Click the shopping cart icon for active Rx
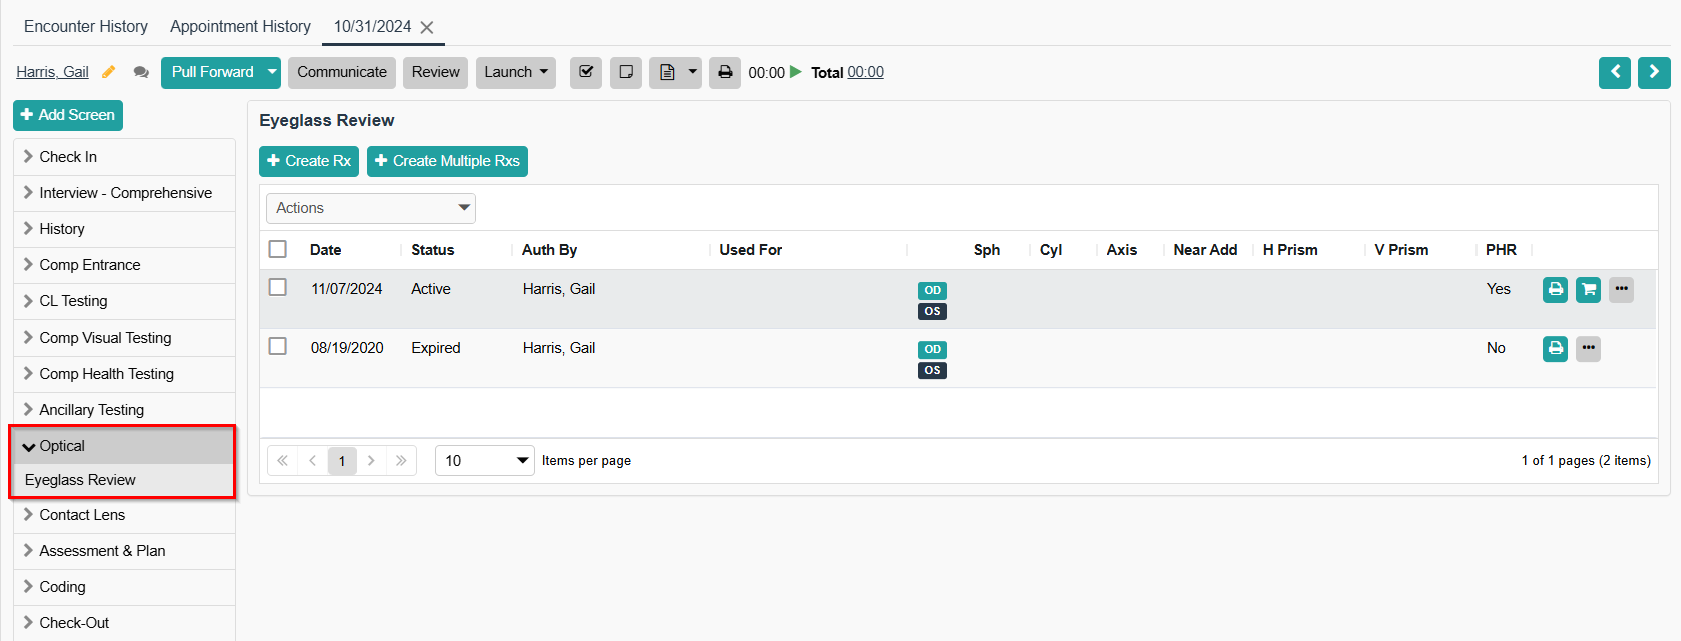Image resolution: width=1681 pixels, height=641 pixels. pyautogui.click(x=1588, y=290)
